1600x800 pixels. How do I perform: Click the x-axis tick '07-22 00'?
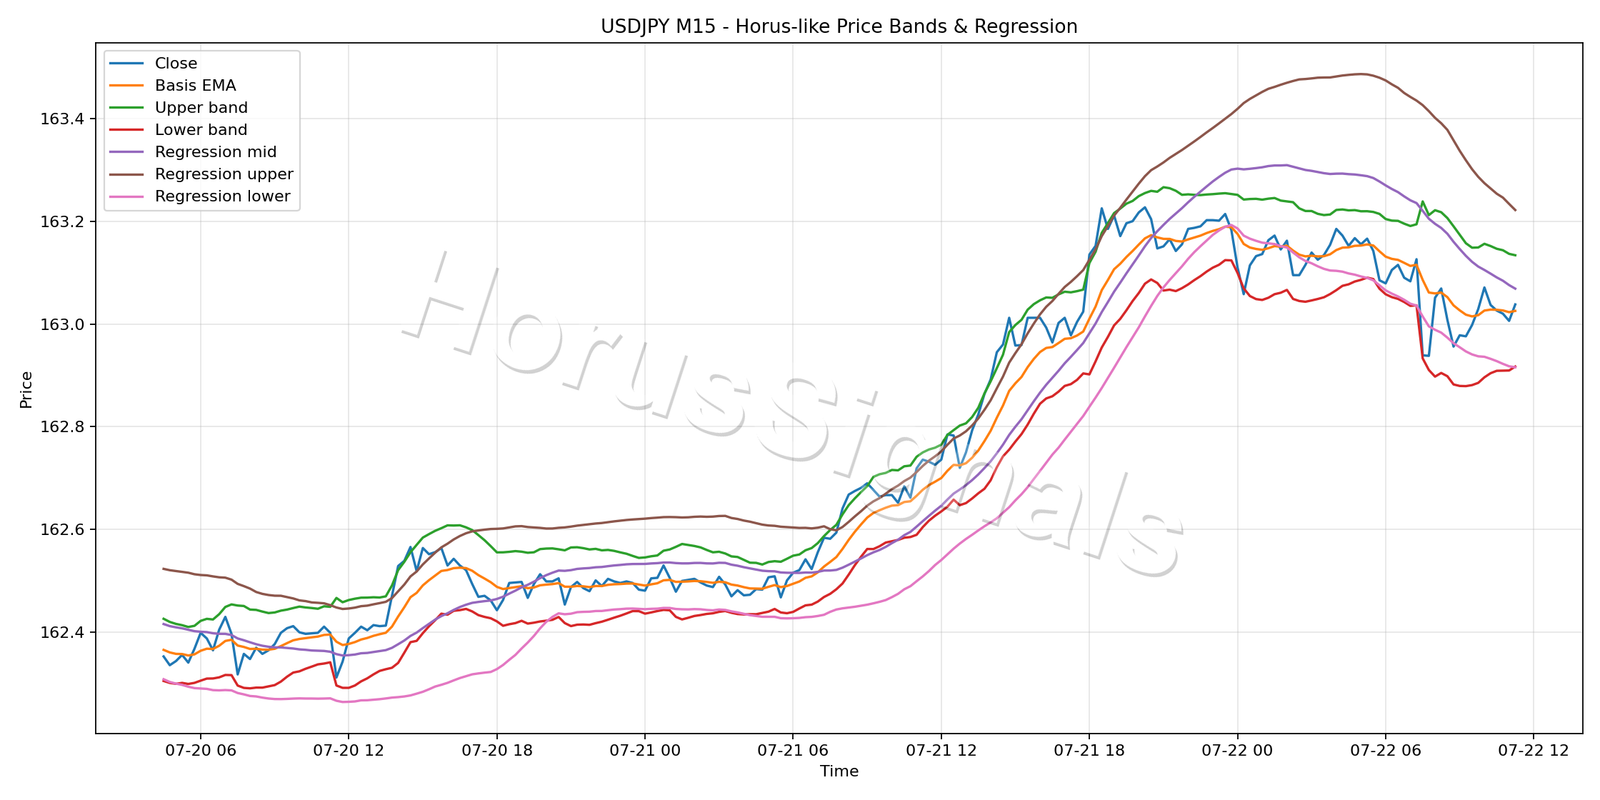[1237, 750]
